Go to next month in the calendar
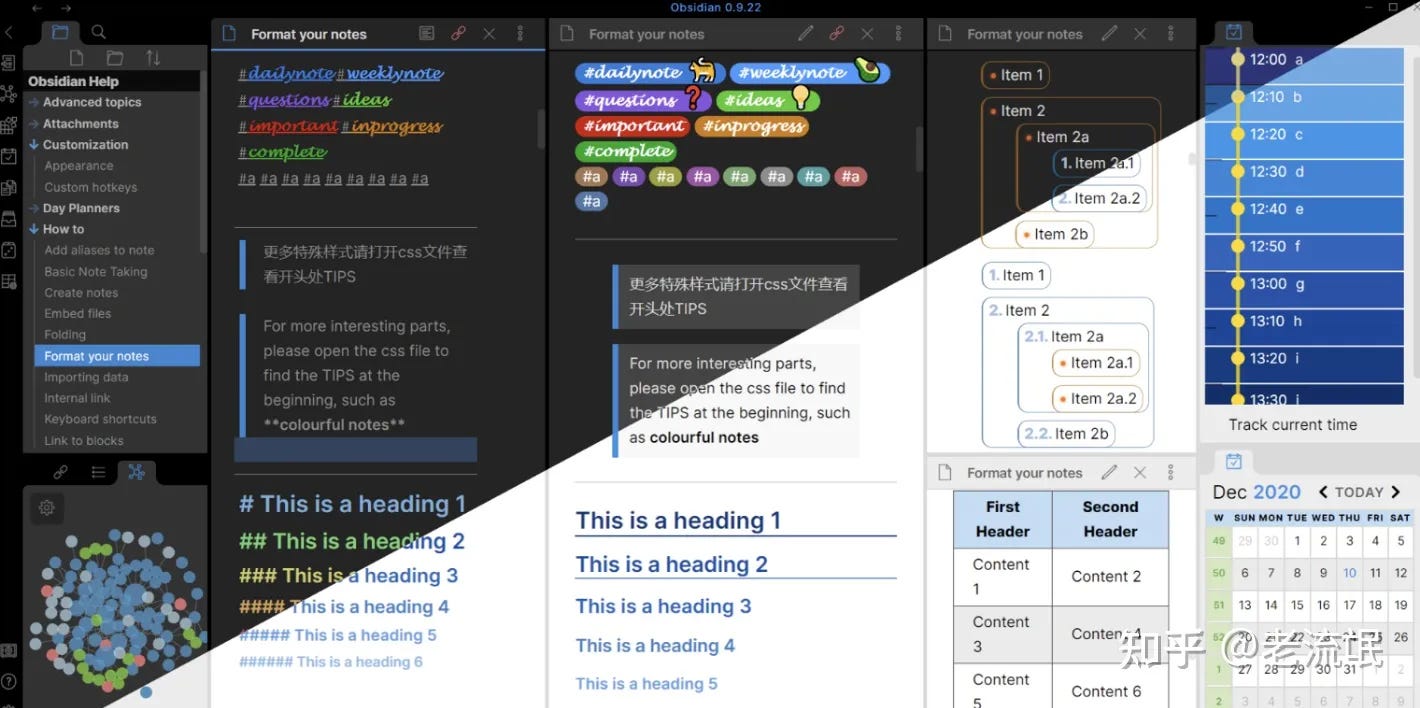Image resolution: width=1420 pixels, height=708 pixels. click(x=1396, y=492)
